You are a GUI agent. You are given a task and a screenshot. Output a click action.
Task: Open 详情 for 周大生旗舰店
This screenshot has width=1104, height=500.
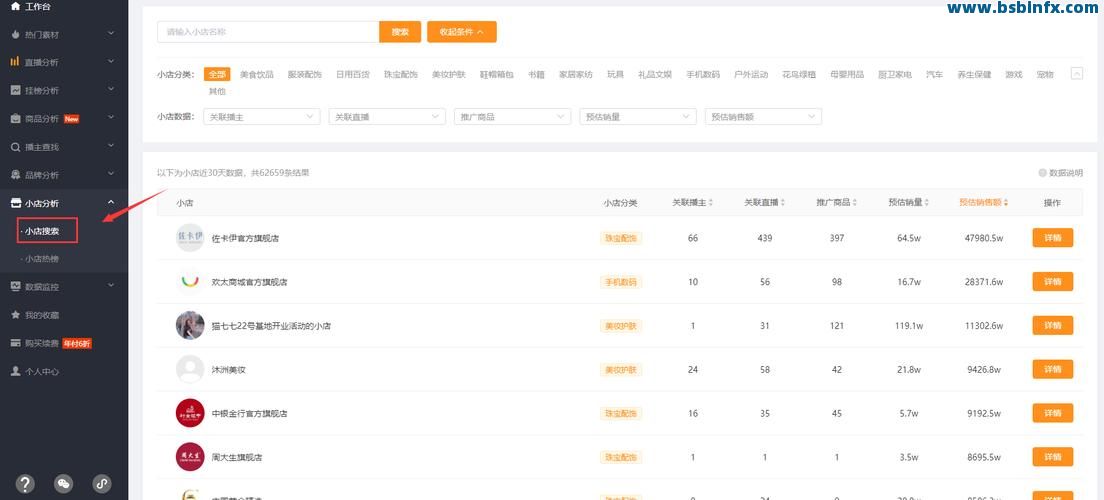pyautogui.click(x=1053, y=456)
